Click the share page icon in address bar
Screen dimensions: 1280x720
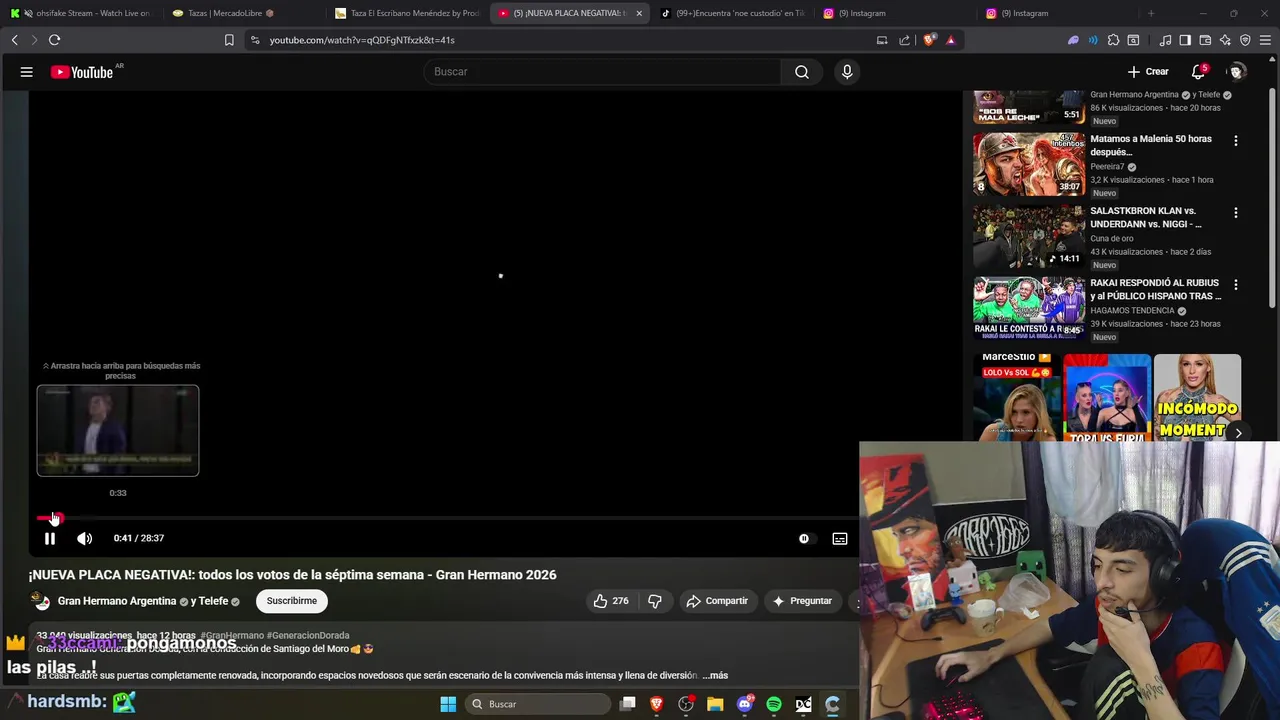click(904, 40)
